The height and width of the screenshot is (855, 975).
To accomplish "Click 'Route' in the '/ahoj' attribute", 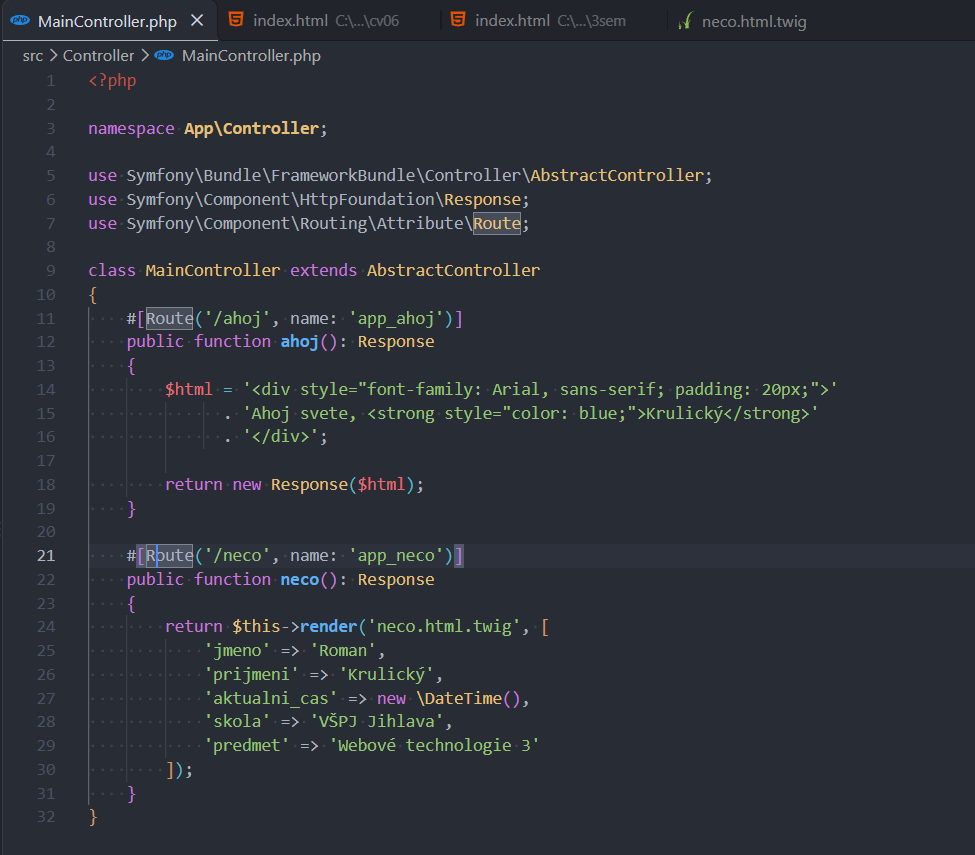I will (x=169, y=318).
